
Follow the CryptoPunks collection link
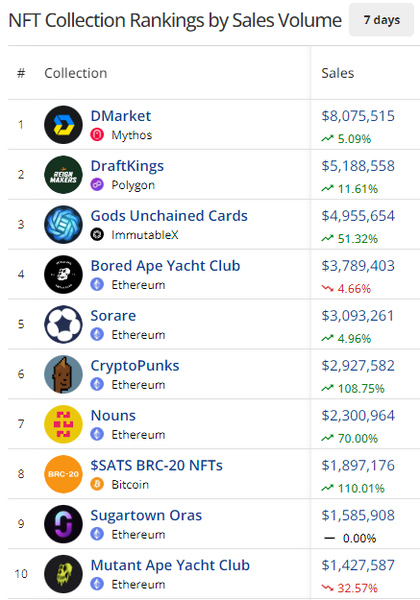pyautogui.click(x=135, y=366)
